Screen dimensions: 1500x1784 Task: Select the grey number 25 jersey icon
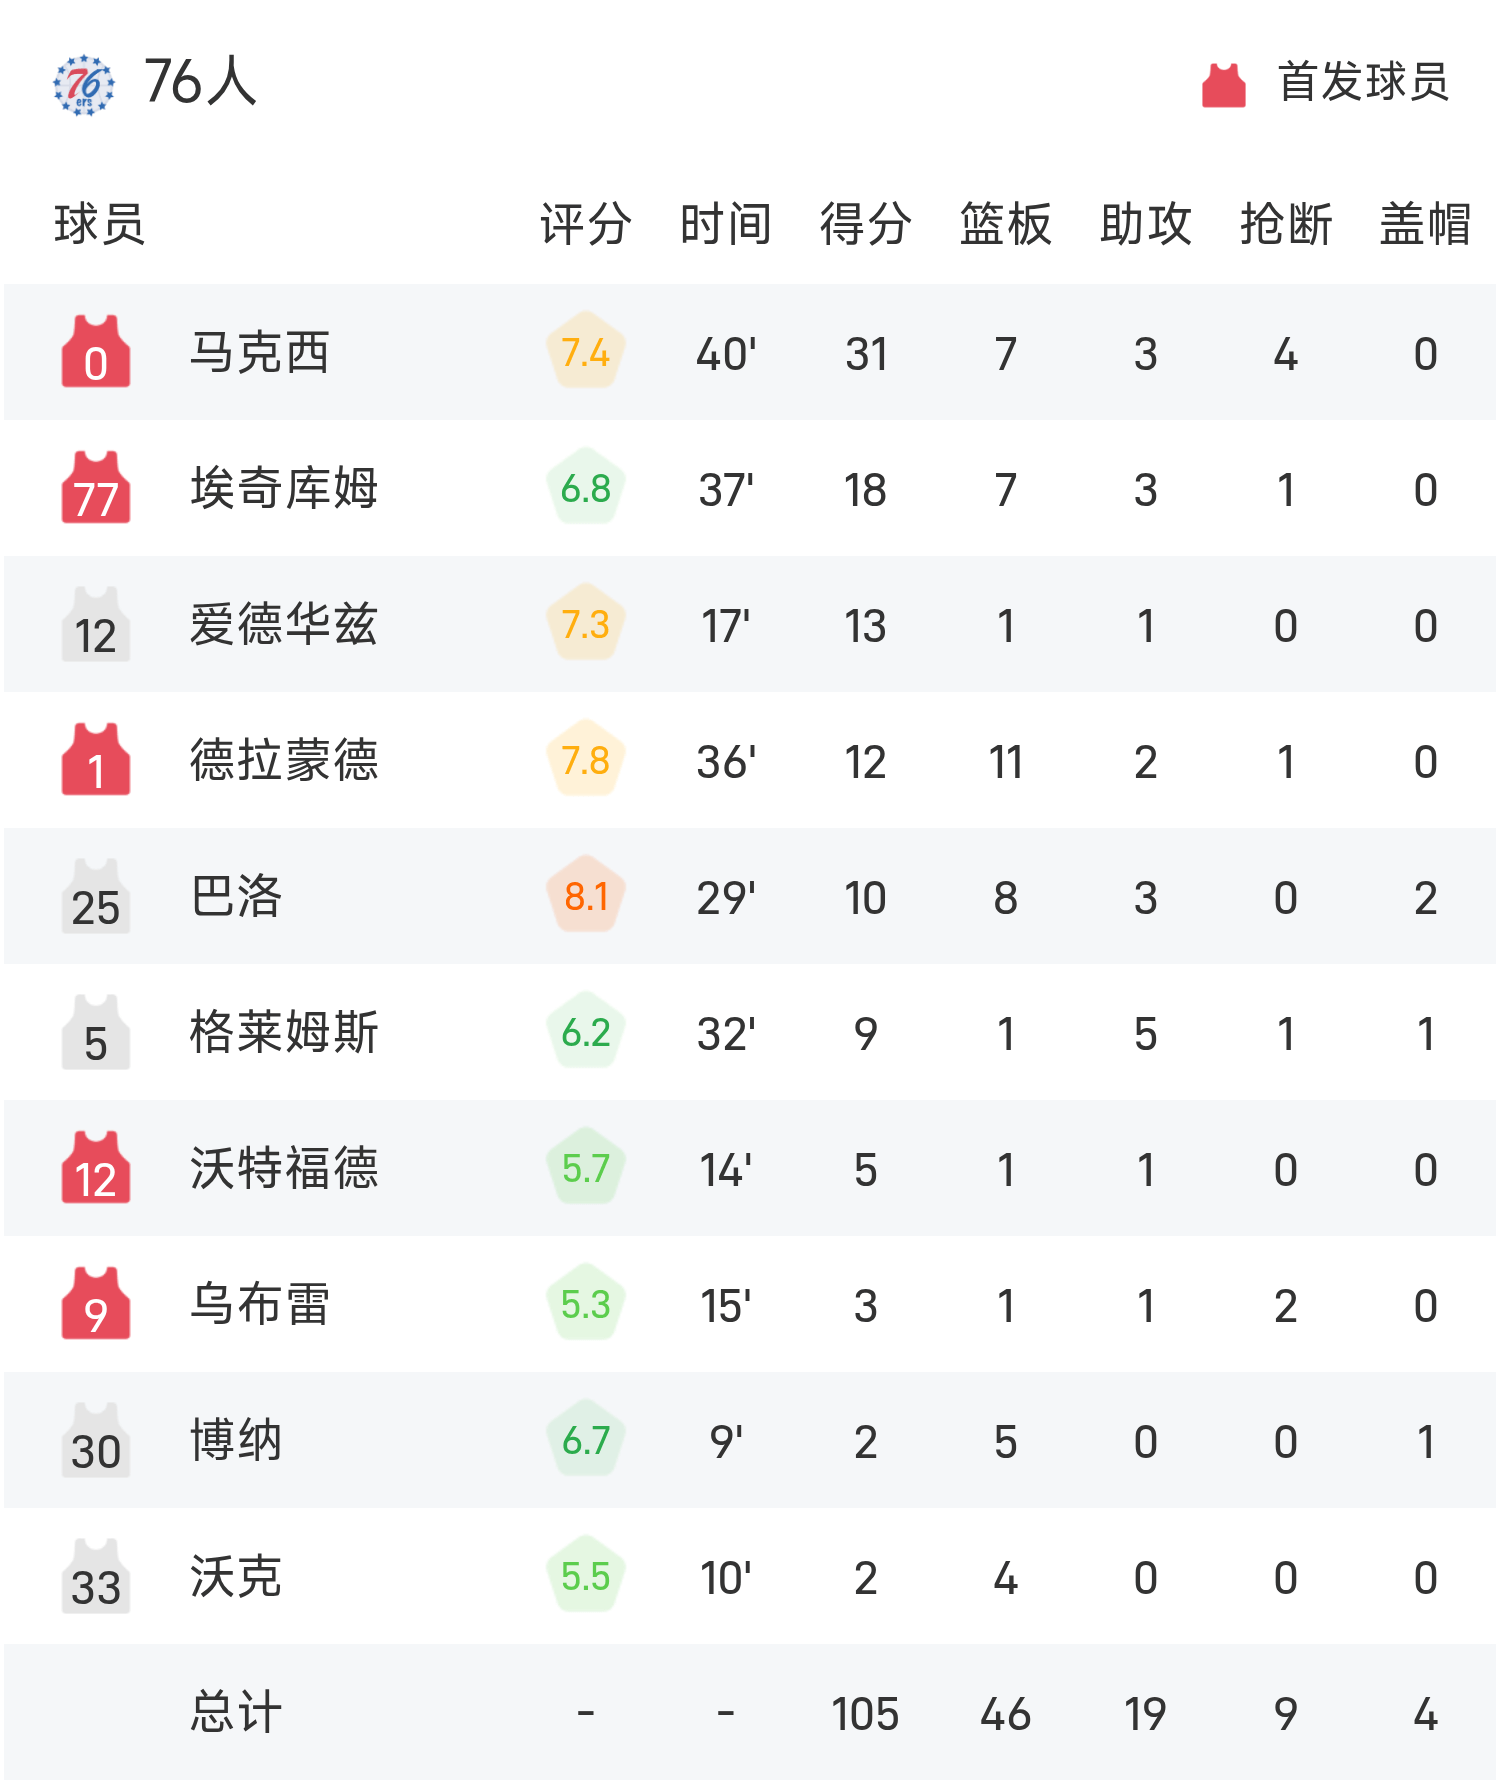point(96,896)
